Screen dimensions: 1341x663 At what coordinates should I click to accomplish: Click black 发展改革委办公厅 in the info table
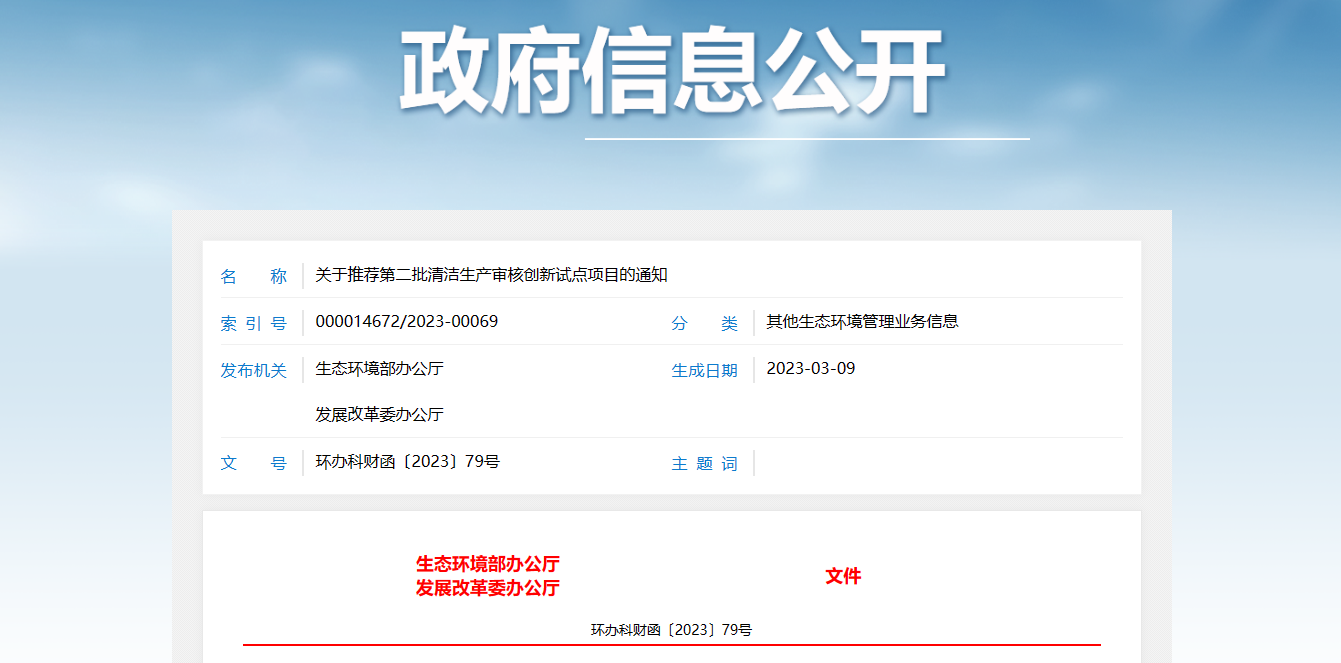pyautogui.click(x=379, y=415)
